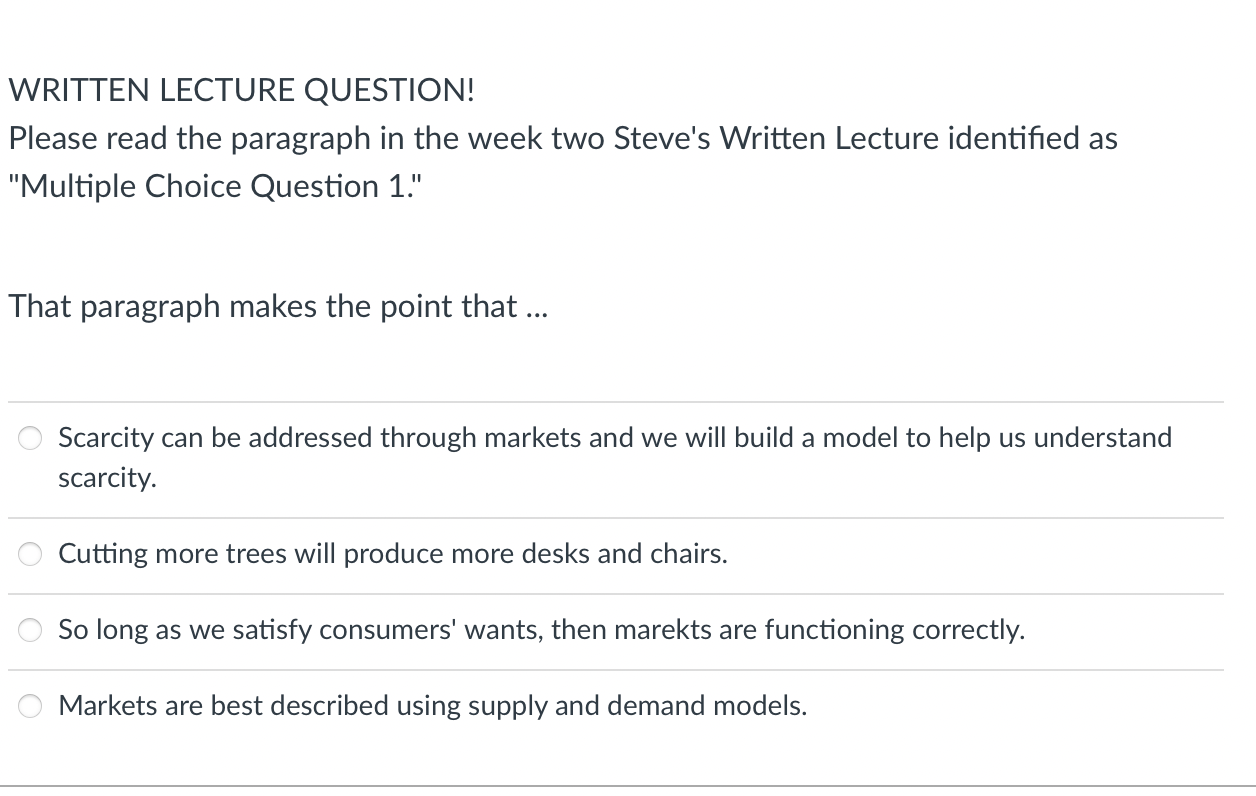The image size is (1256, 796).
Task: Click the word 'scarcity' in the first option
Action: coord(105,477)
